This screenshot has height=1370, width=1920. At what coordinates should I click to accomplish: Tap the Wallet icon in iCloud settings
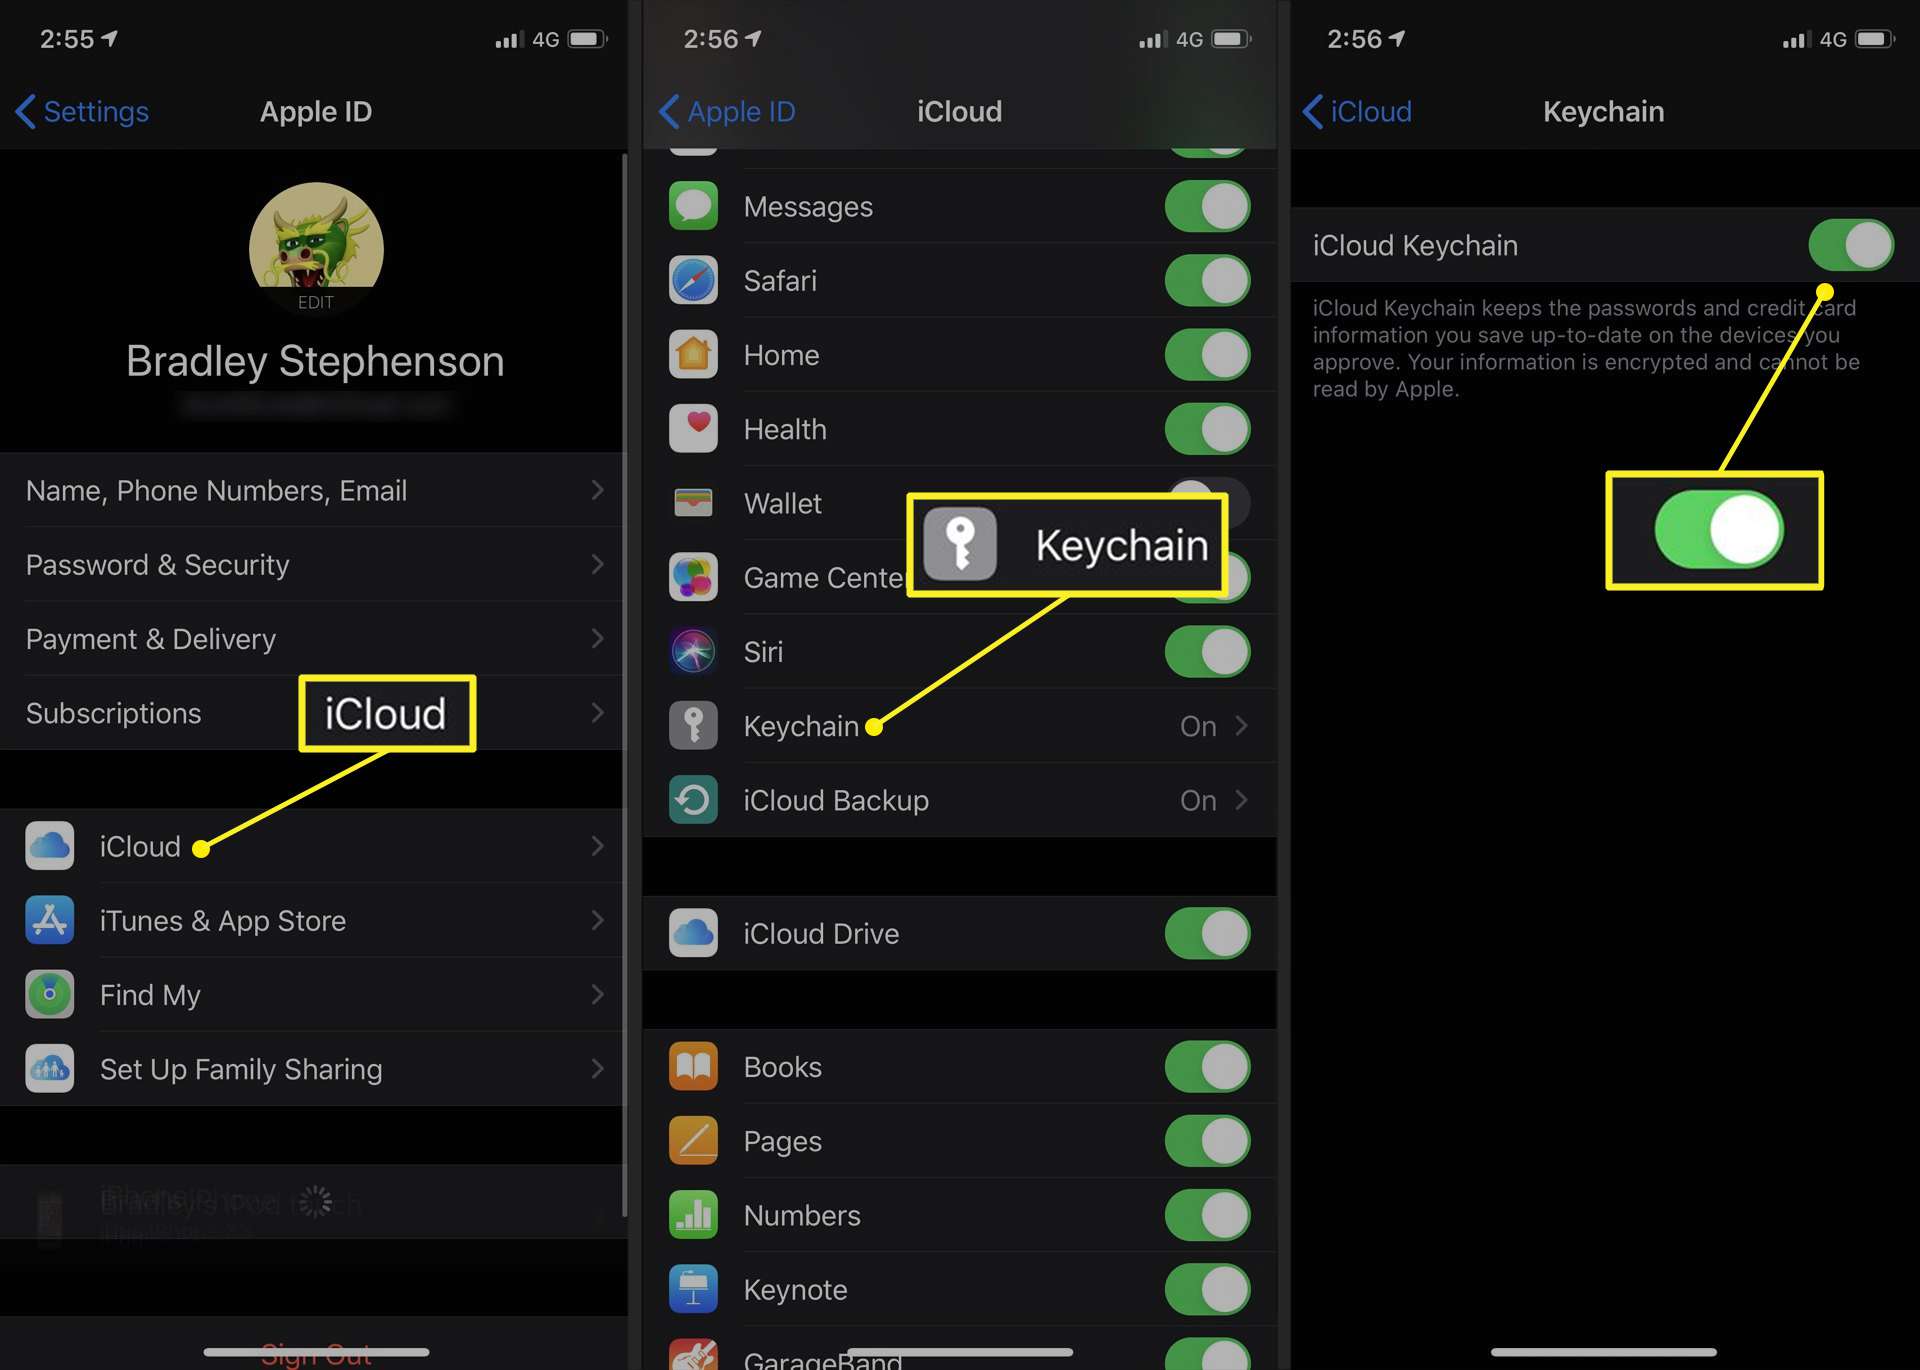tap(692, 501)
